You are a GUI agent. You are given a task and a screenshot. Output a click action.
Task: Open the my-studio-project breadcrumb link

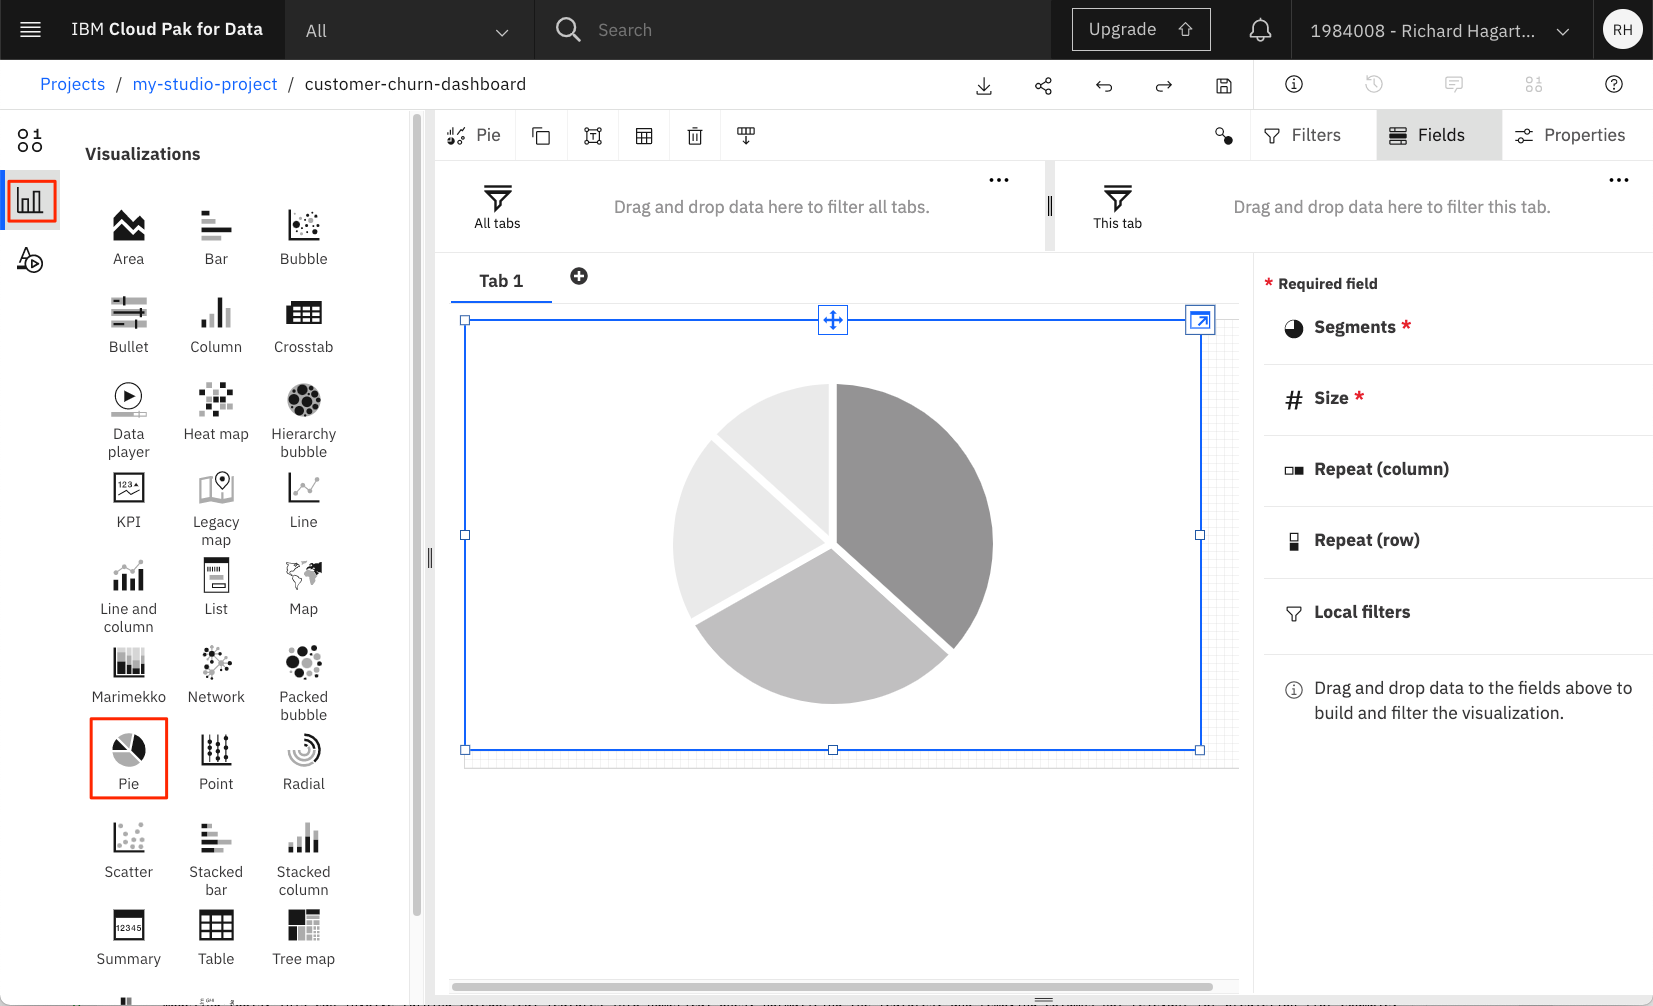pyautogui.click(x=205, y=84)
